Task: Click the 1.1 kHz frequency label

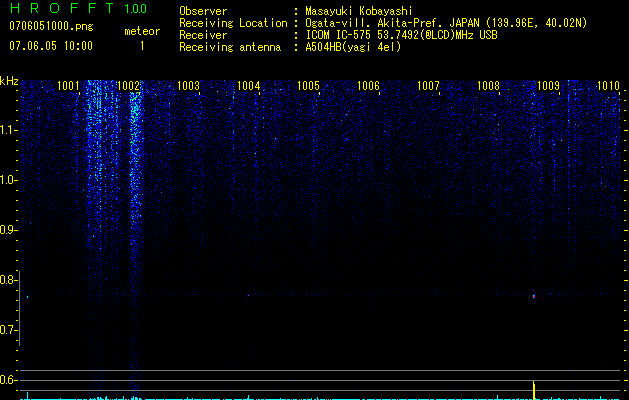Action: pyautogui.click(x=8, y=130)
